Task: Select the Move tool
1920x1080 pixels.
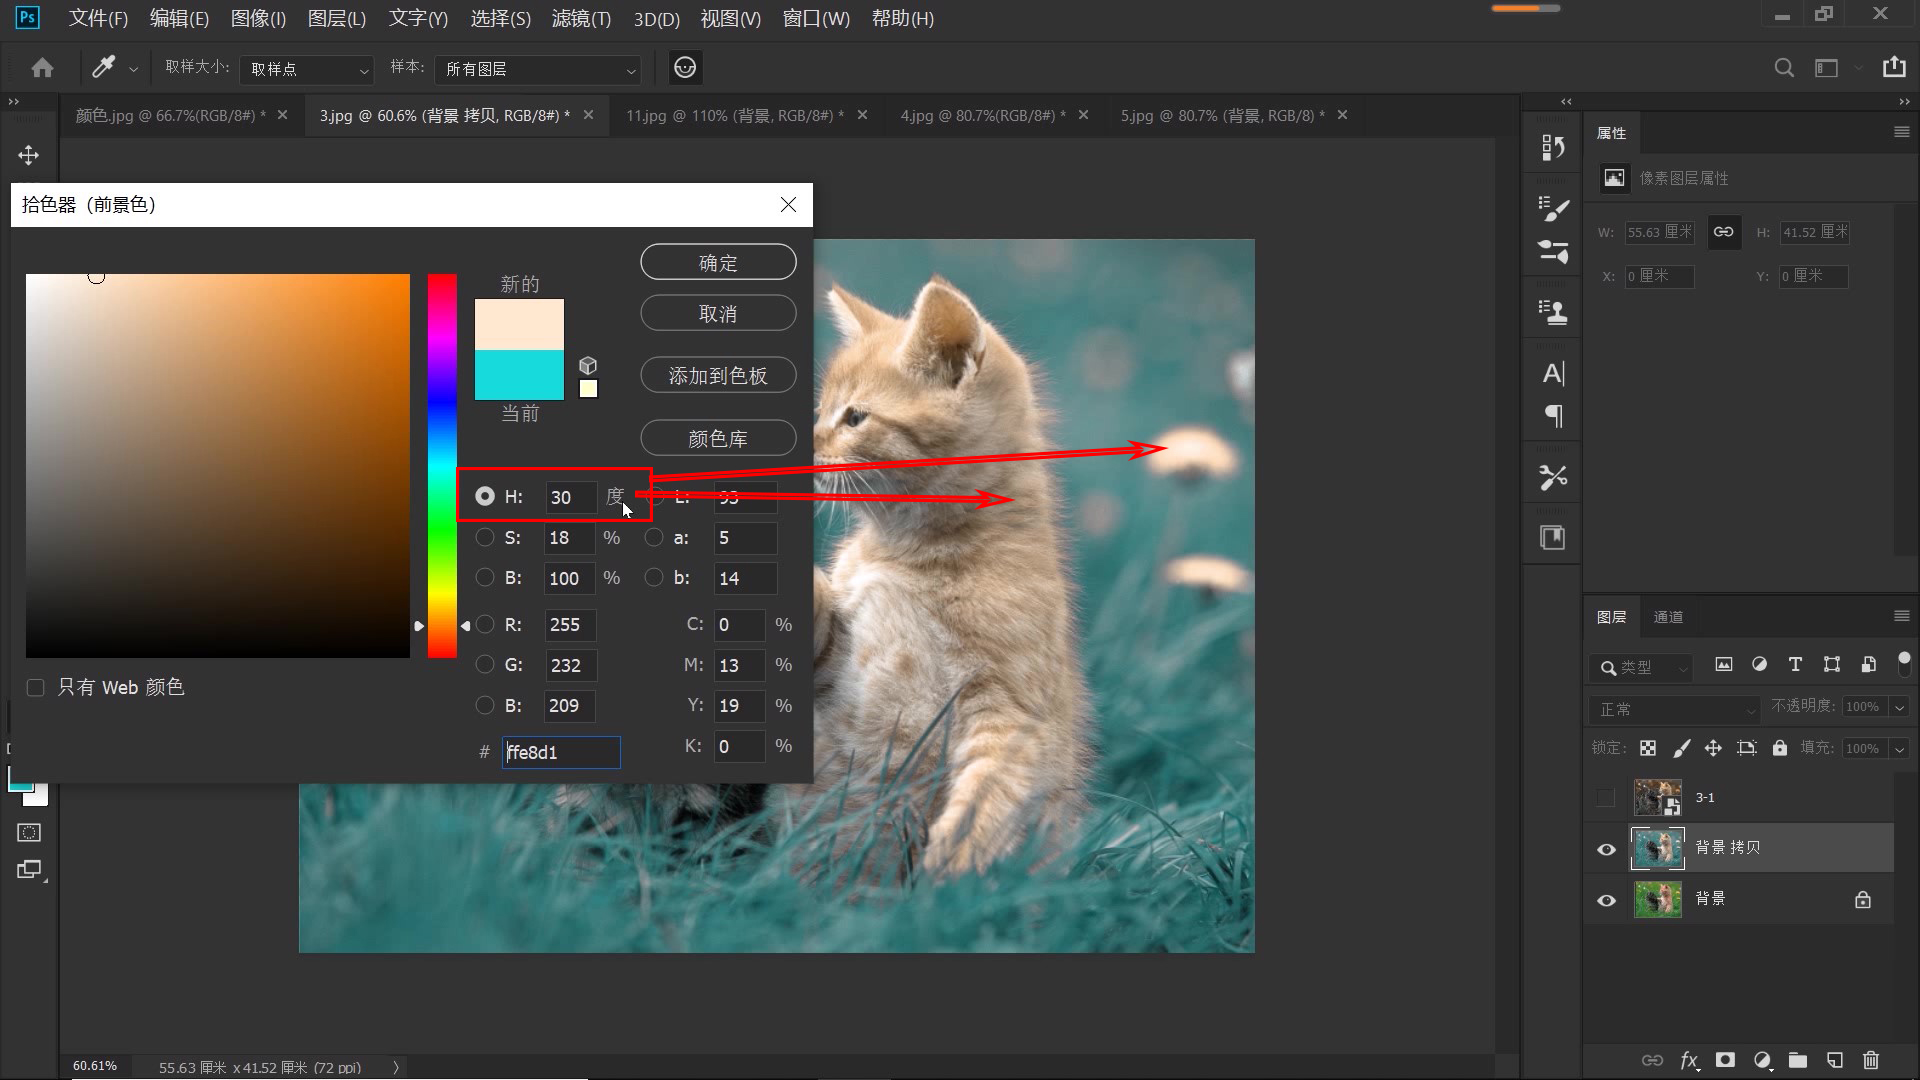Action: point(28,155)
